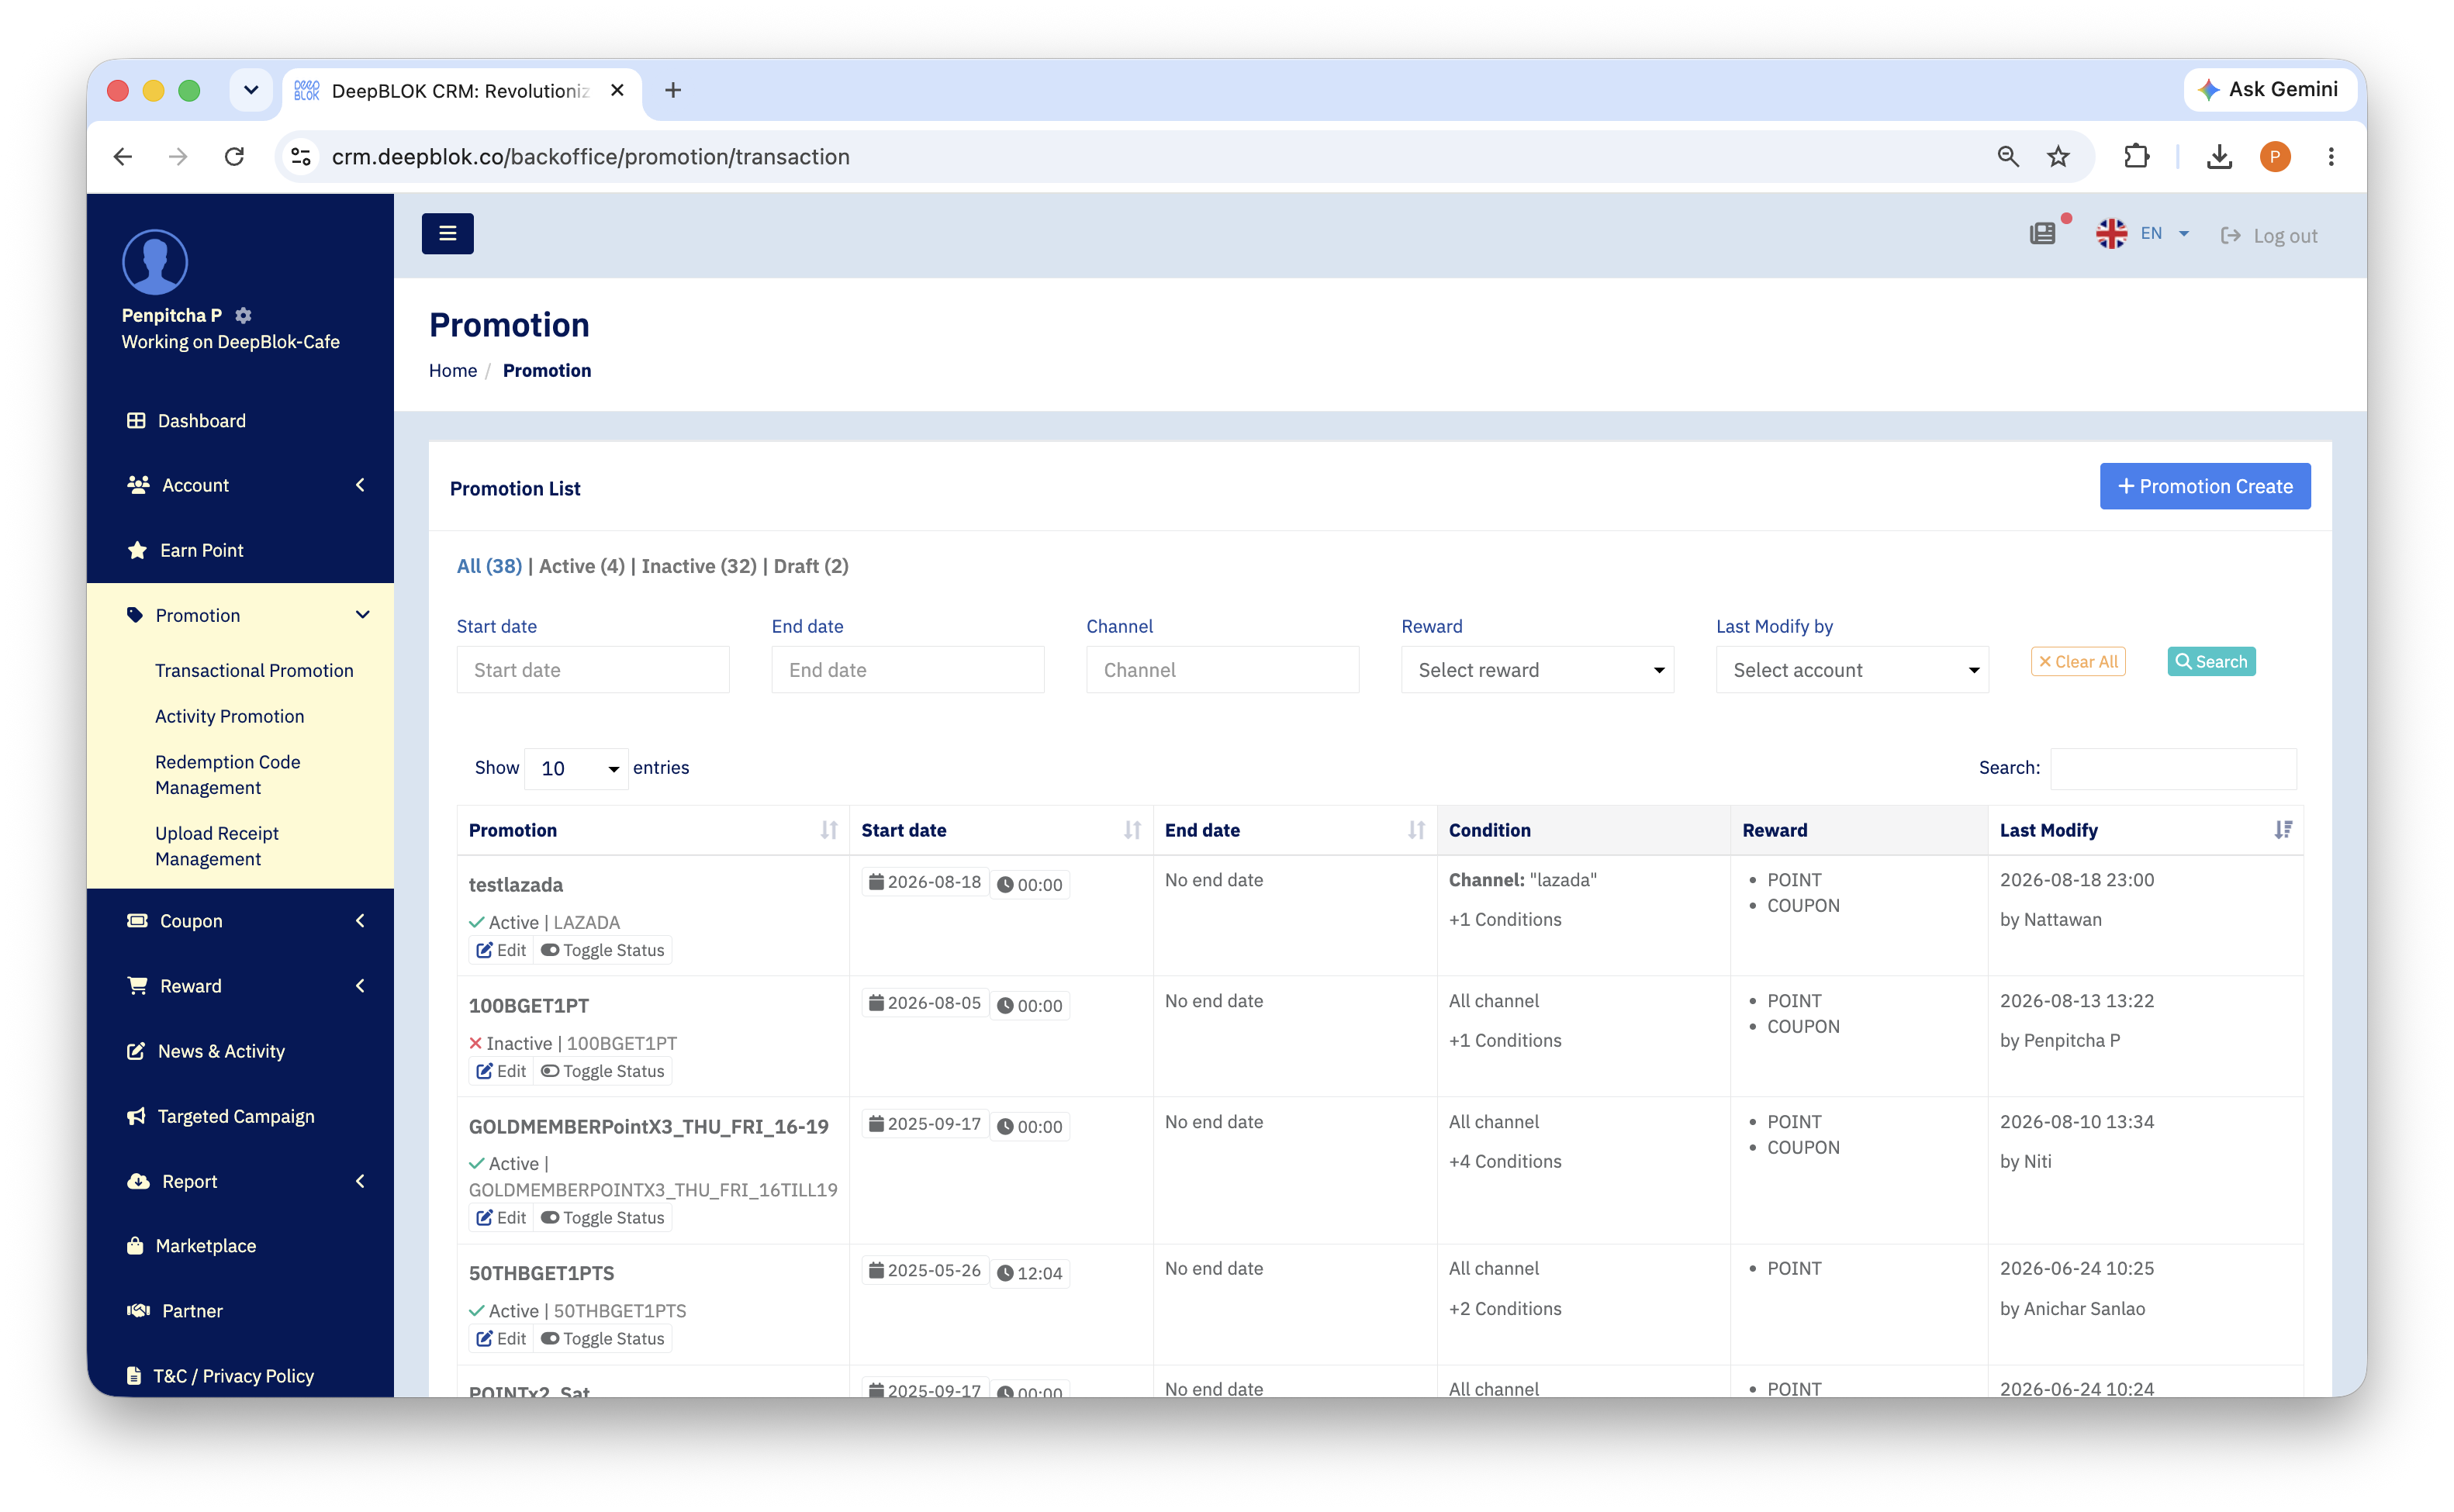Open the Select account dropdown
The height and width of the screenshot is (1512, 2454).
click(1852, 670)
